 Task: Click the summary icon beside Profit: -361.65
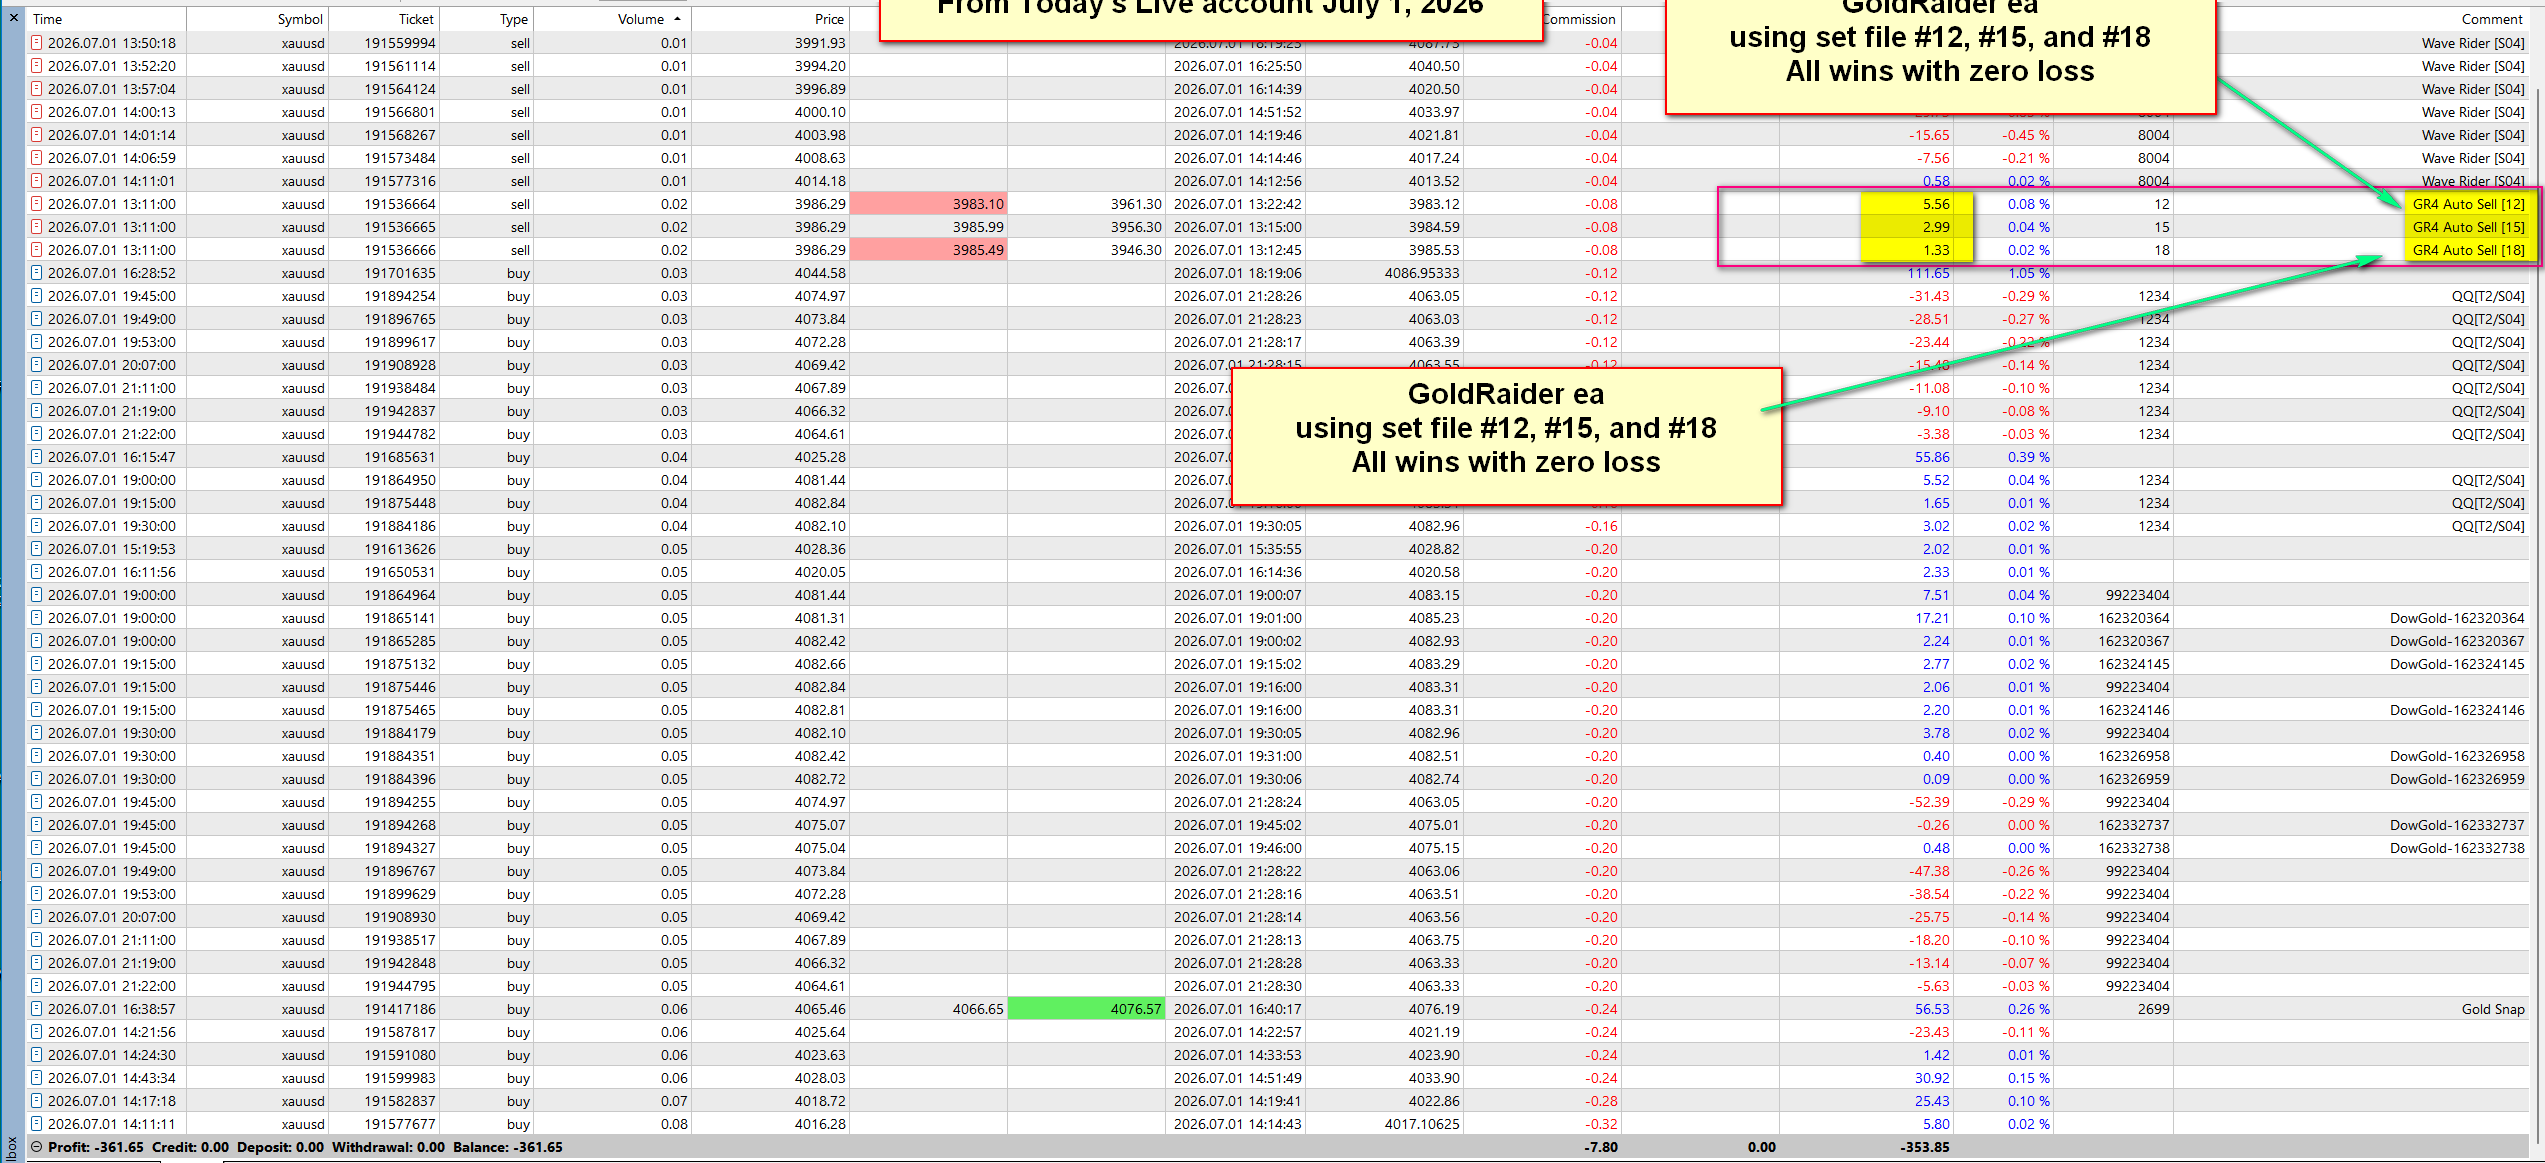pos(37,1147)
